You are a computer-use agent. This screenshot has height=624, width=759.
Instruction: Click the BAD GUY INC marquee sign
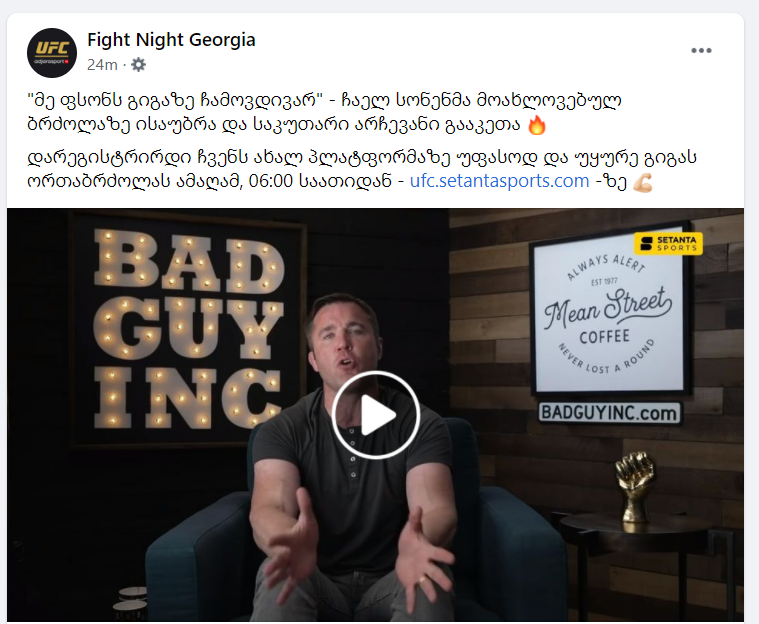(187, 329)
